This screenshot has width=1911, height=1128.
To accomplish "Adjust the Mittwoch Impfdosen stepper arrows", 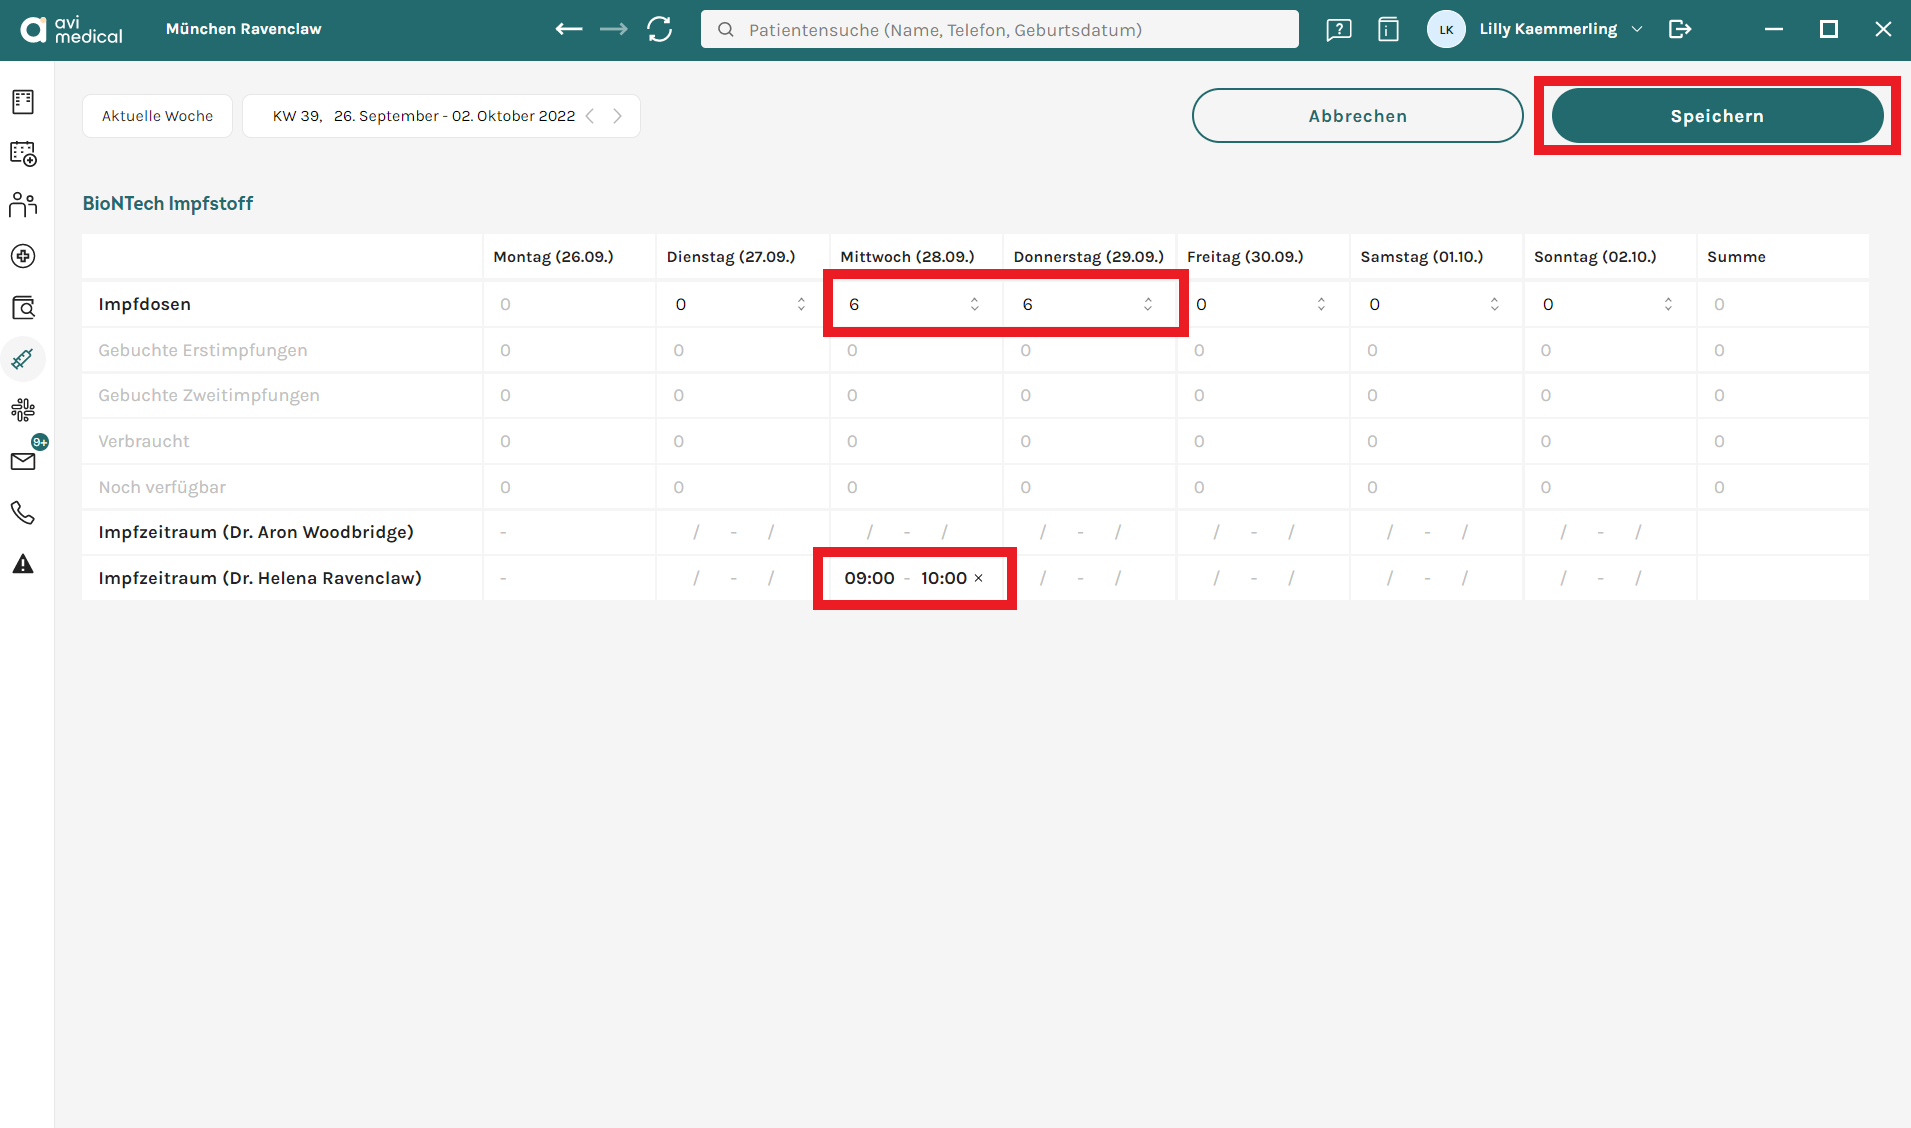I will coord(974,304).
